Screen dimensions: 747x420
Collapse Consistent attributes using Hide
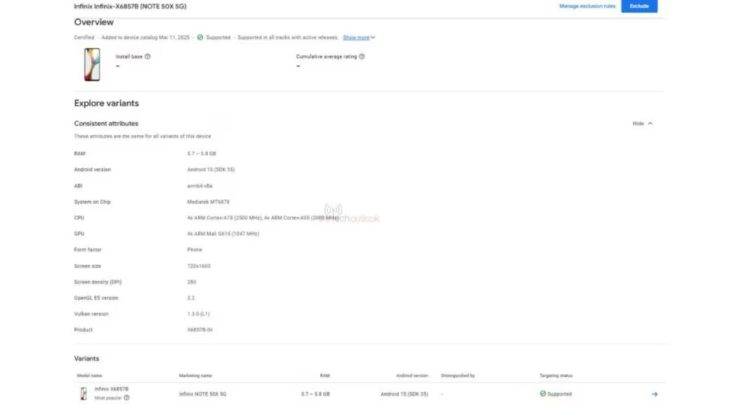tap(642, 123)
